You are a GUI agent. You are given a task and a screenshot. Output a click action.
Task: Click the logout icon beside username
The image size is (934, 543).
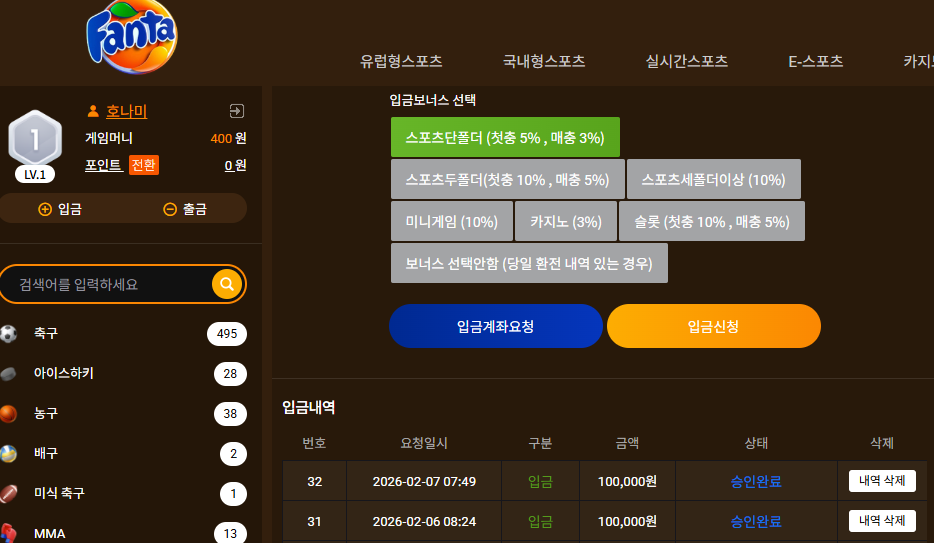pos(236,111)
